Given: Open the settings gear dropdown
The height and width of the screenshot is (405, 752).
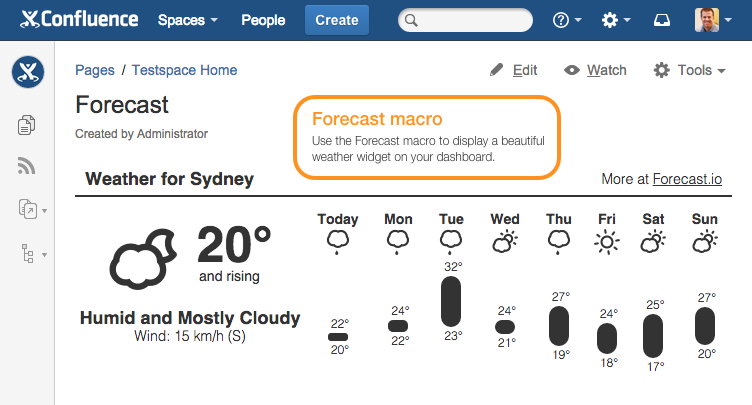Looking at the screenshot, I should (x=615, y=20).
